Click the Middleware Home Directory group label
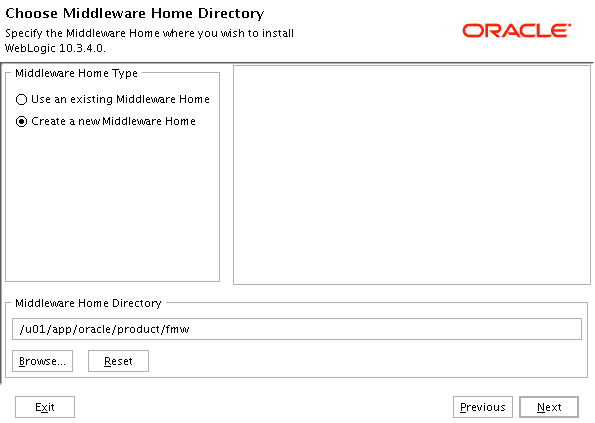 point(88,303)
